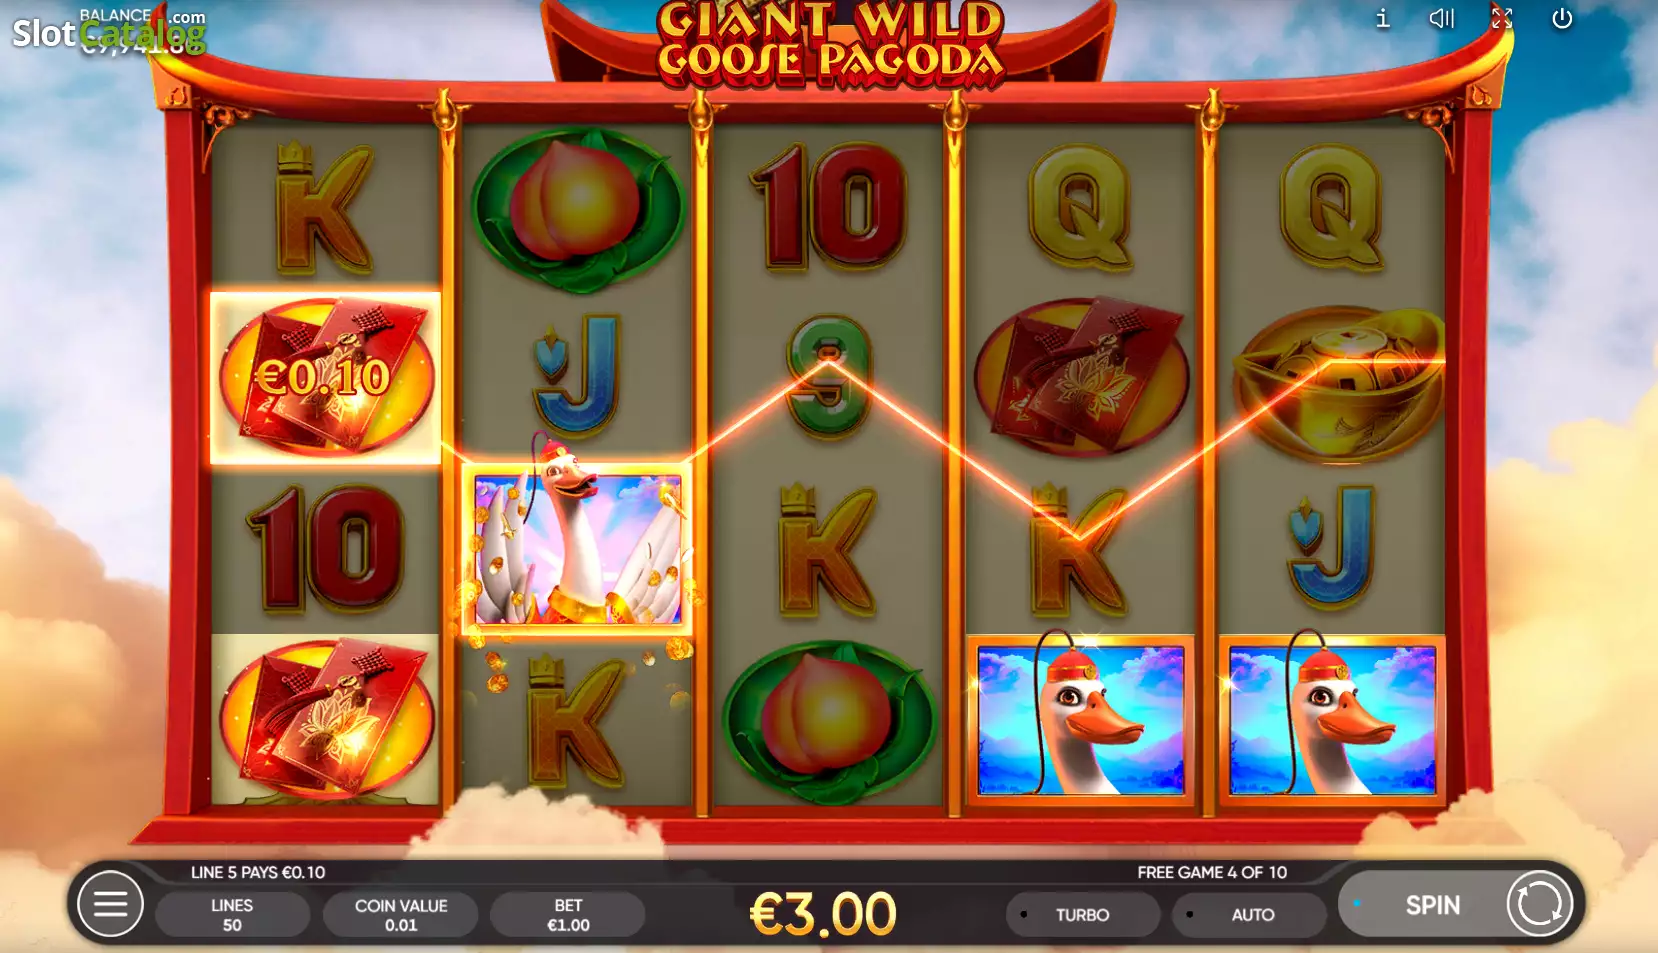Open the Coin Value 0.01 selector
Screen dimensions: 1658x953
[401, 915]
